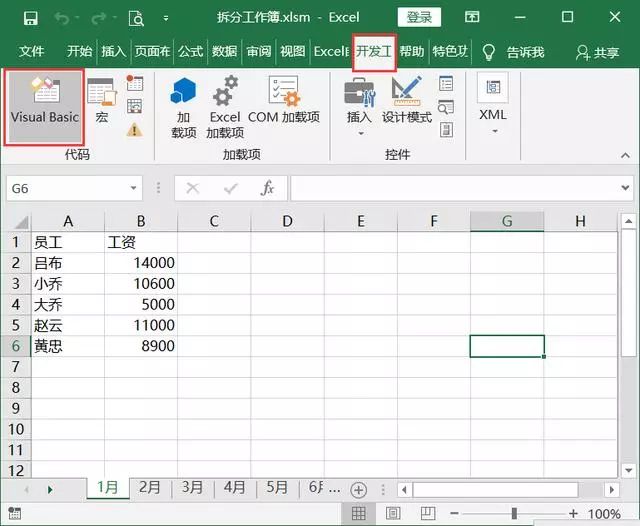Collapse the ribbon with the chevron
Screen dimensions: 640x526
tap(625, 155)
